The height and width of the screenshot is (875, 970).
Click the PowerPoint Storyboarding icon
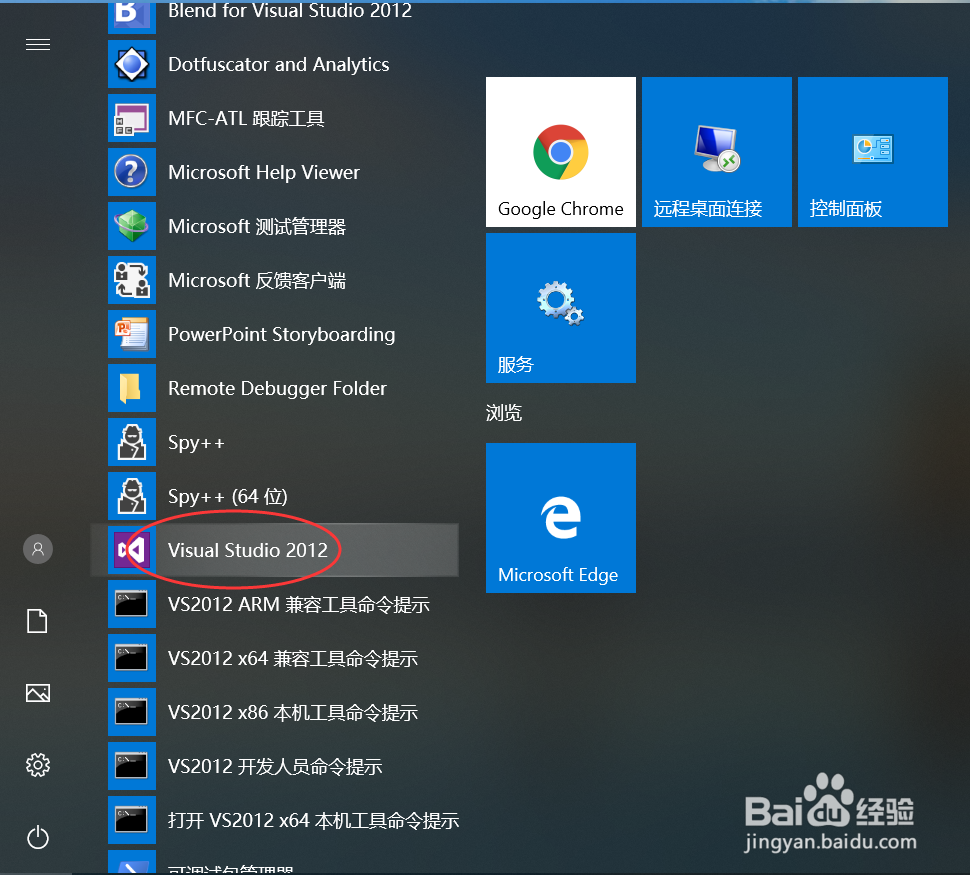pyautogui.click(x=132, y=334)
